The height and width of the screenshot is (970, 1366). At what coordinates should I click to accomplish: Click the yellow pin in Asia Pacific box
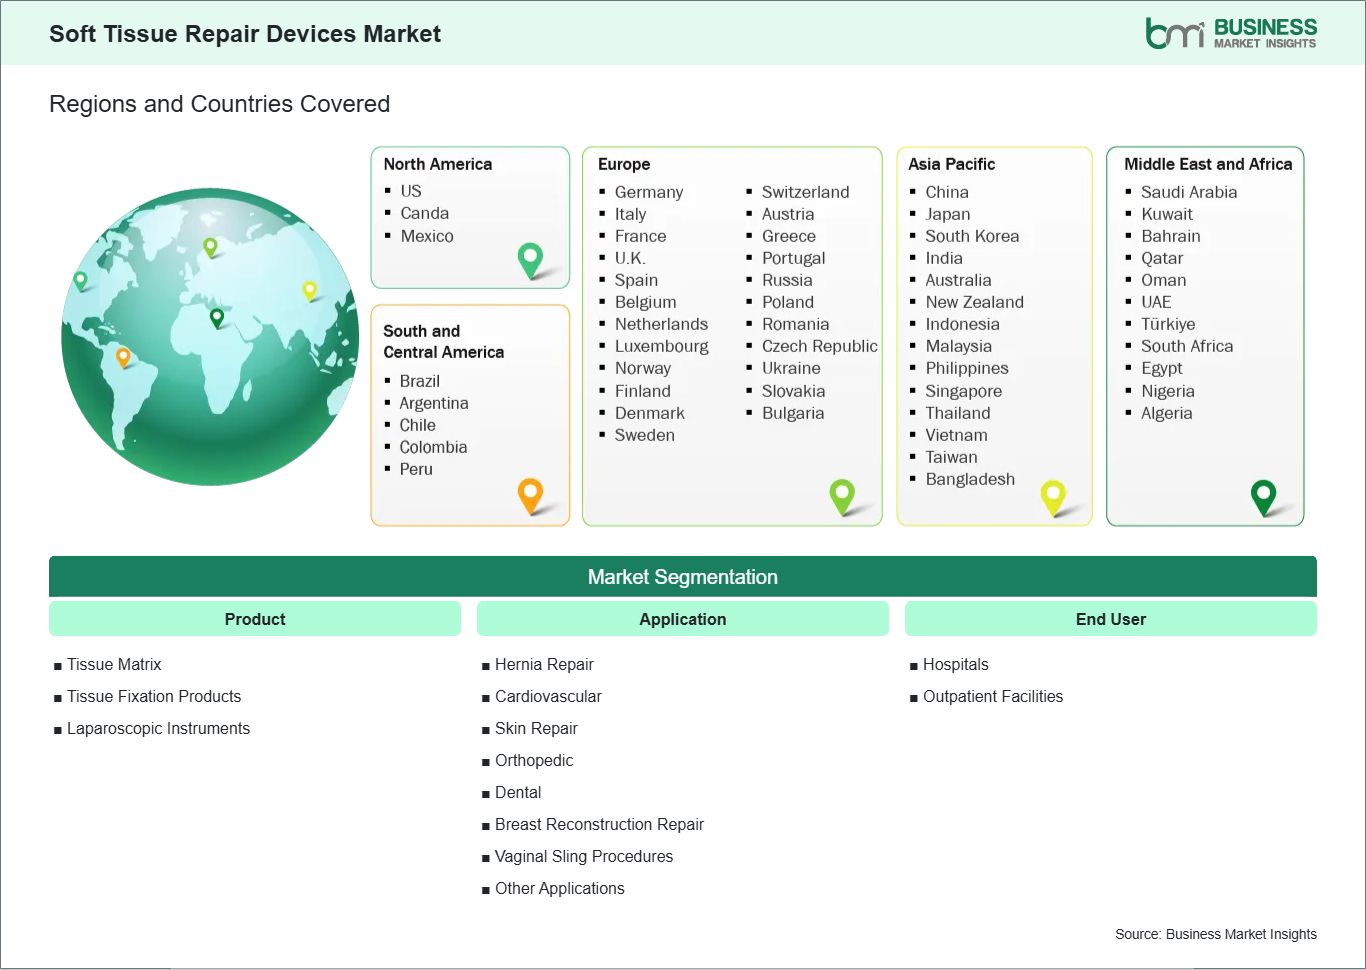click(1053, 495)
